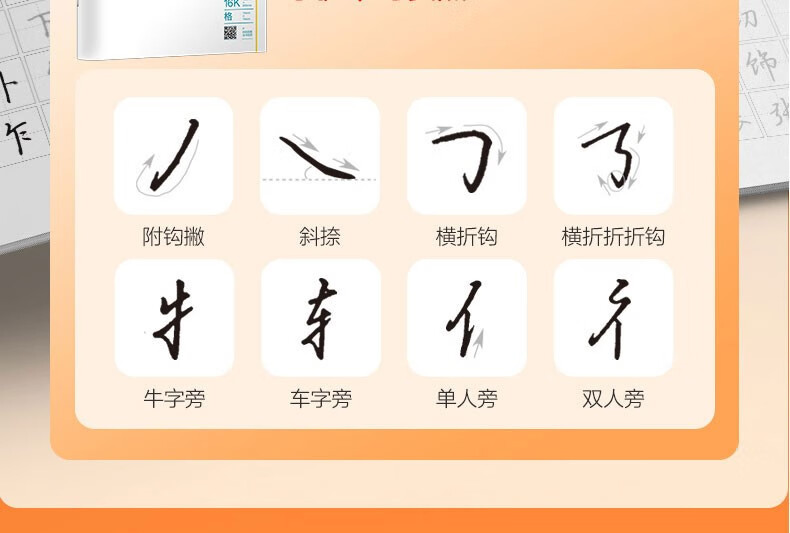The height and width of the screenshot is (533, 790).
Task: Select the 双人旁 radical illustration
Action: point(614,318)
